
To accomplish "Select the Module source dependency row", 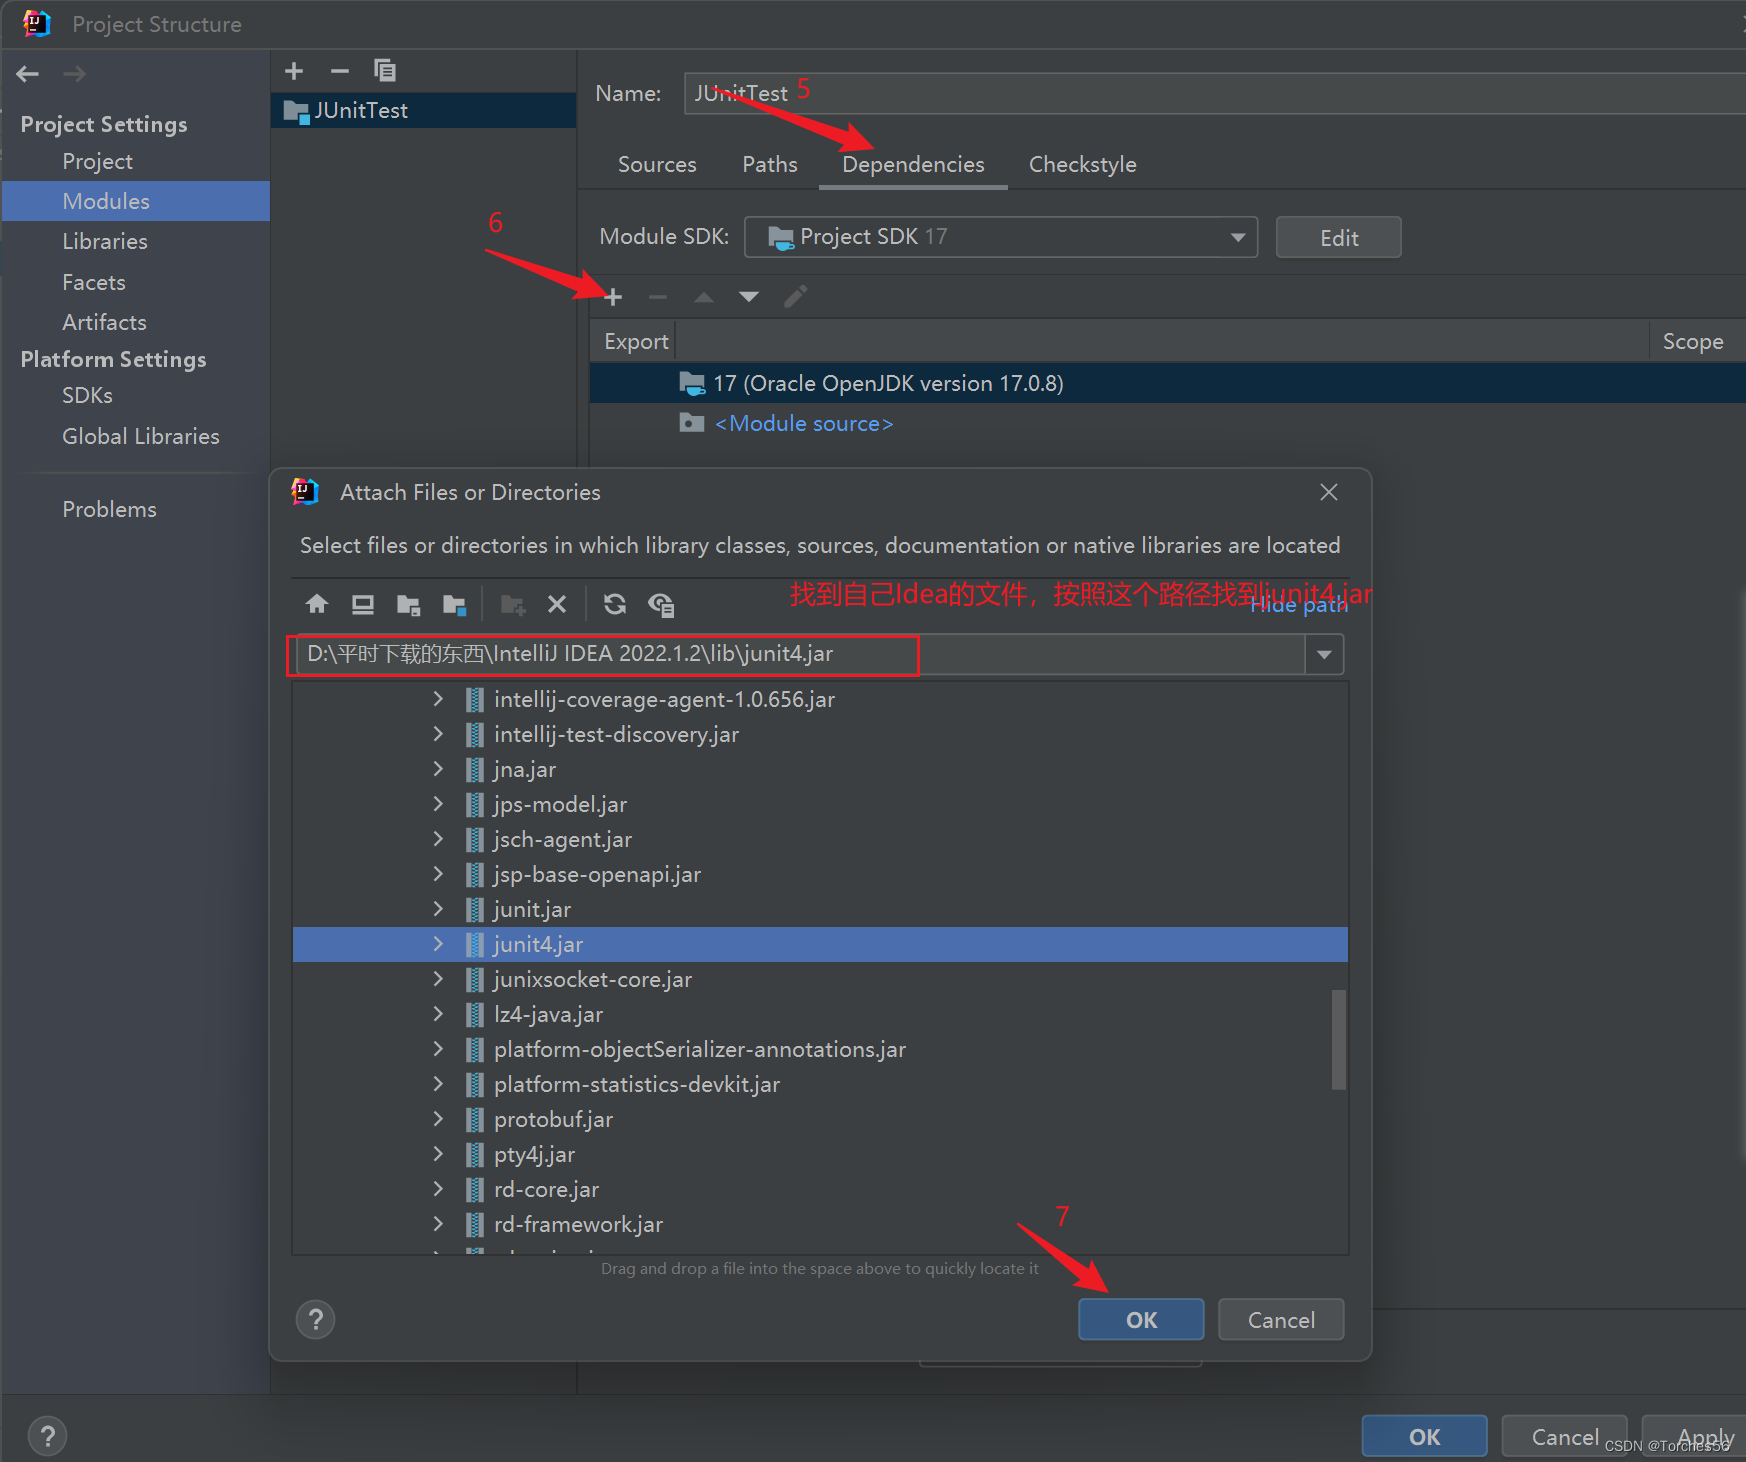I will click(1167, 423).
